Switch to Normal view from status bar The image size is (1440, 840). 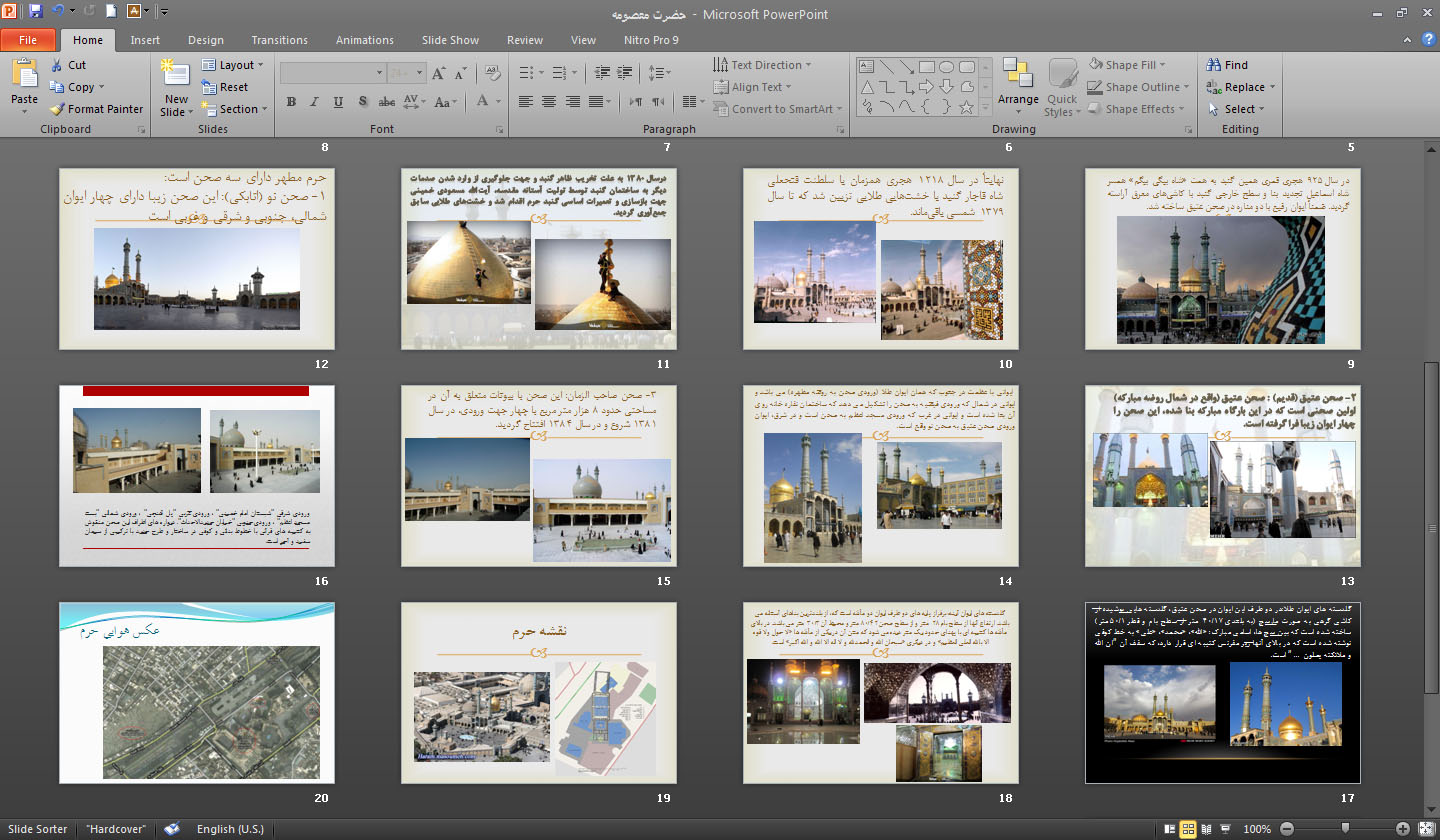coord(1169,829)
